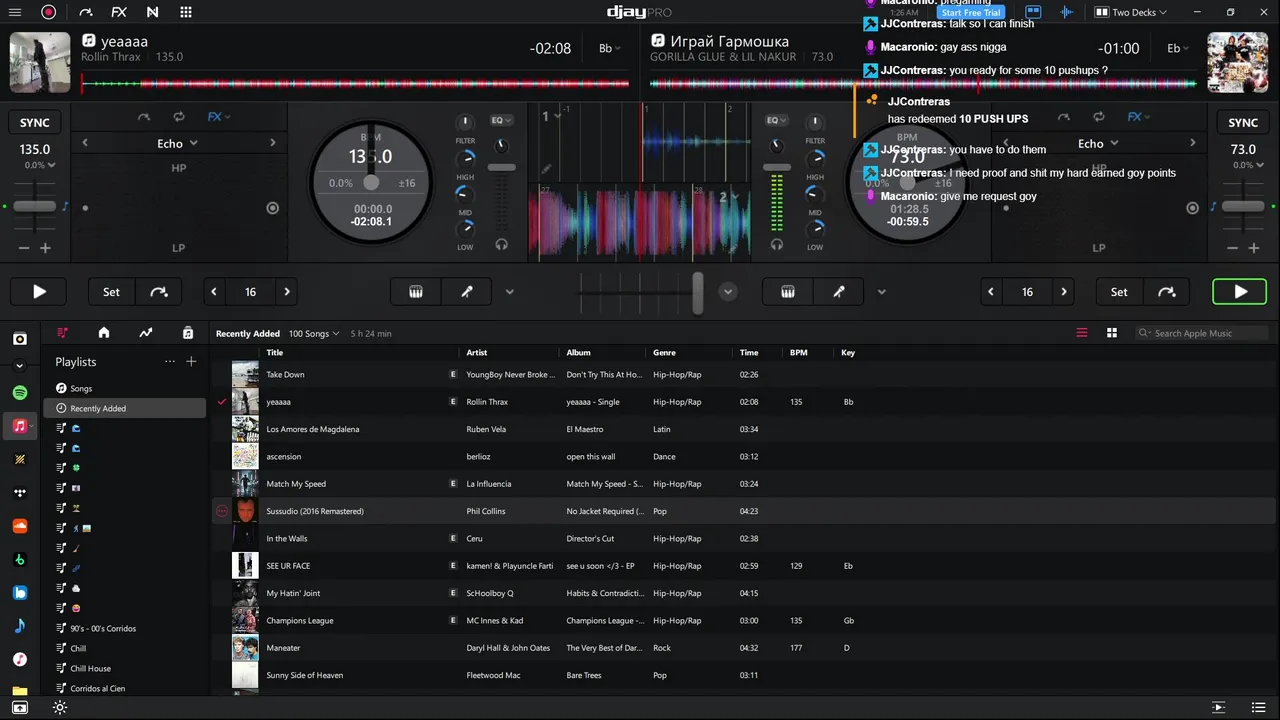The height and width of the screenshot is (720, 1280).
Task: Increase left deck loop length past 16
Action: pos(287,292)
